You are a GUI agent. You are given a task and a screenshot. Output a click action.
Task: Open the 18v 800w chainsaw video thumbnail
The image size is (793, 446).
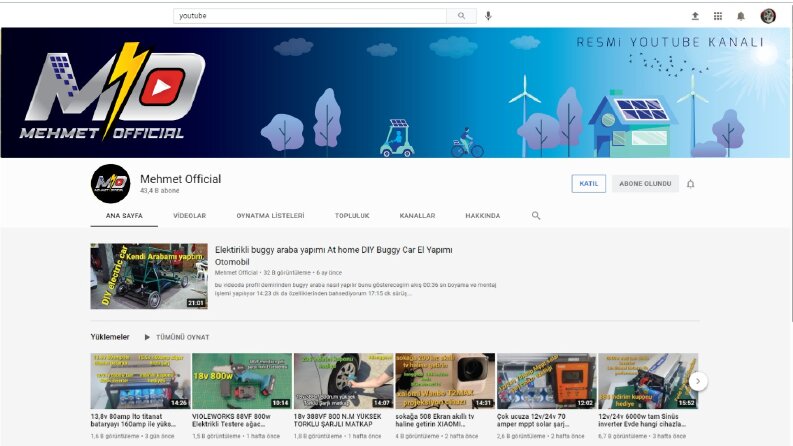pyautogui.click(x=242, y=381)
